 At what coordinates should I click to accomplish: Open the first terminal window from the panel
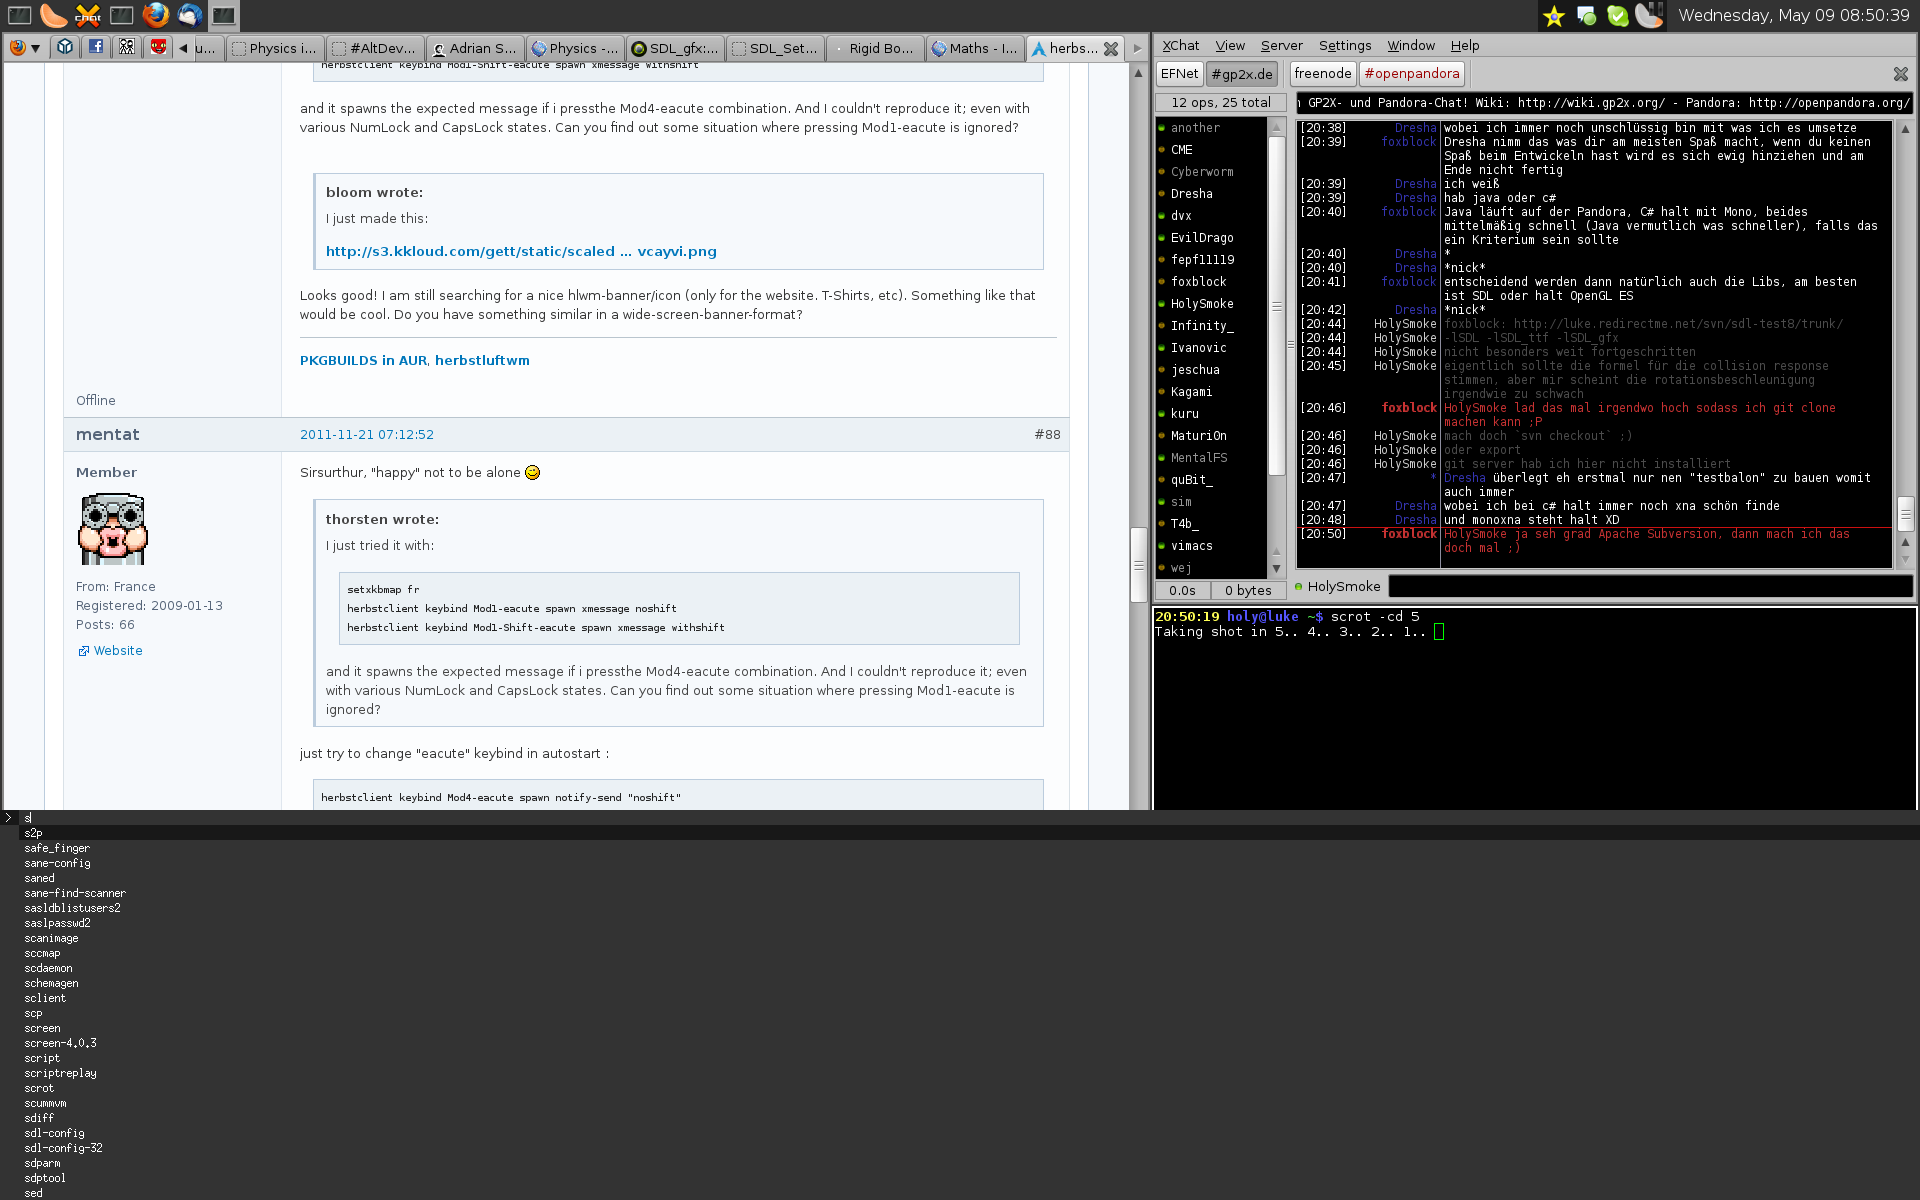(x=19, y=15)
